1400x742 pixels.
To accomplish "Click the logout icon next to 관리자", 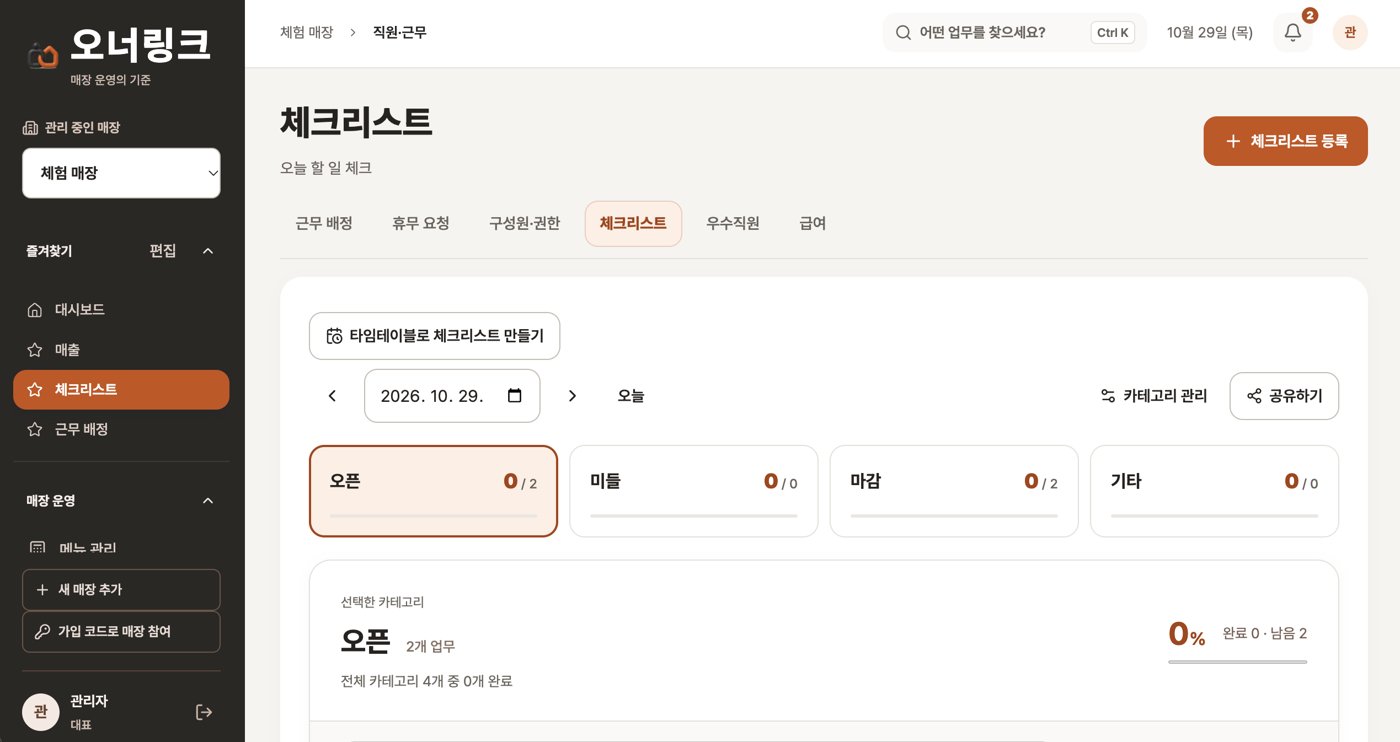I will pos(204,712).
